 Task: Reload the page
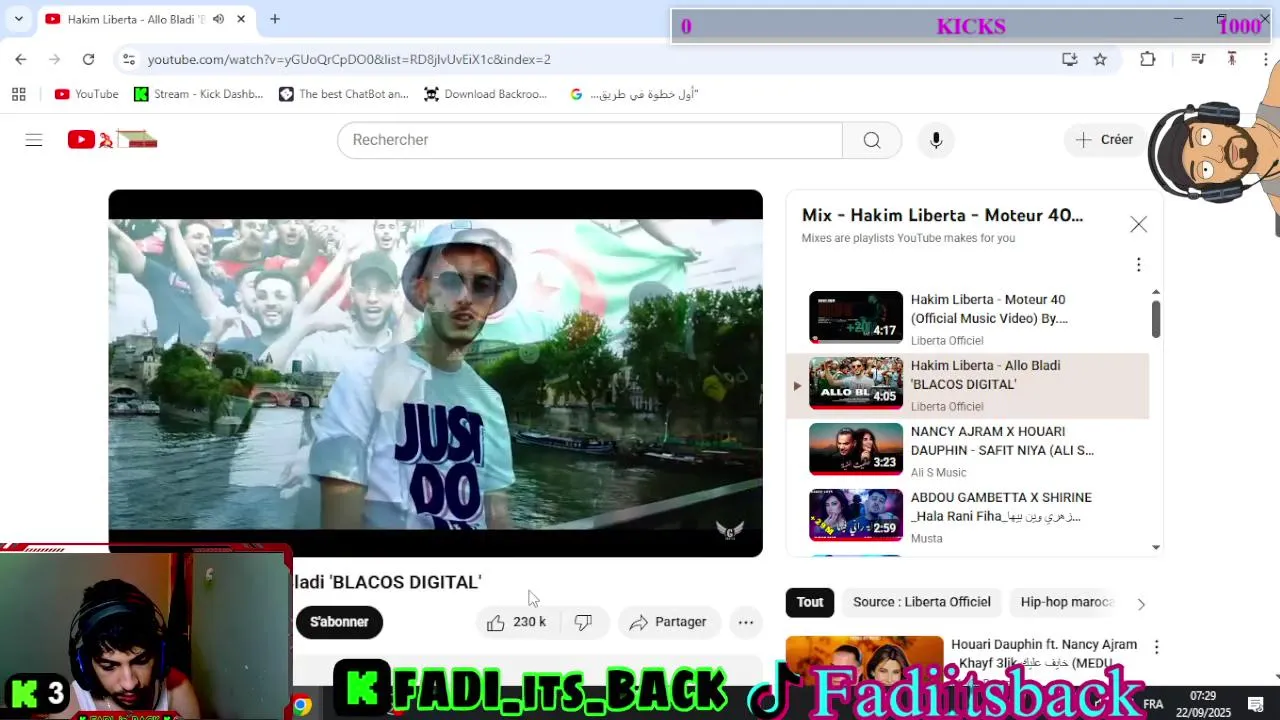point(88,59)
